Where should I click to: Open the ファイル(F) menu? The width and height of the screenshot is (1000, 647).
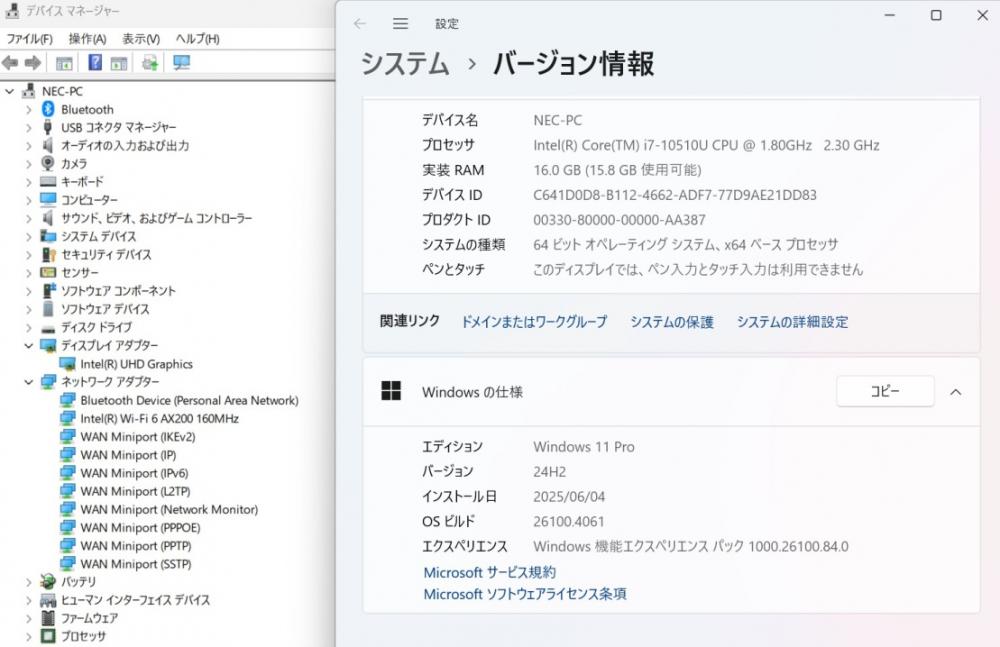(29, 39)
